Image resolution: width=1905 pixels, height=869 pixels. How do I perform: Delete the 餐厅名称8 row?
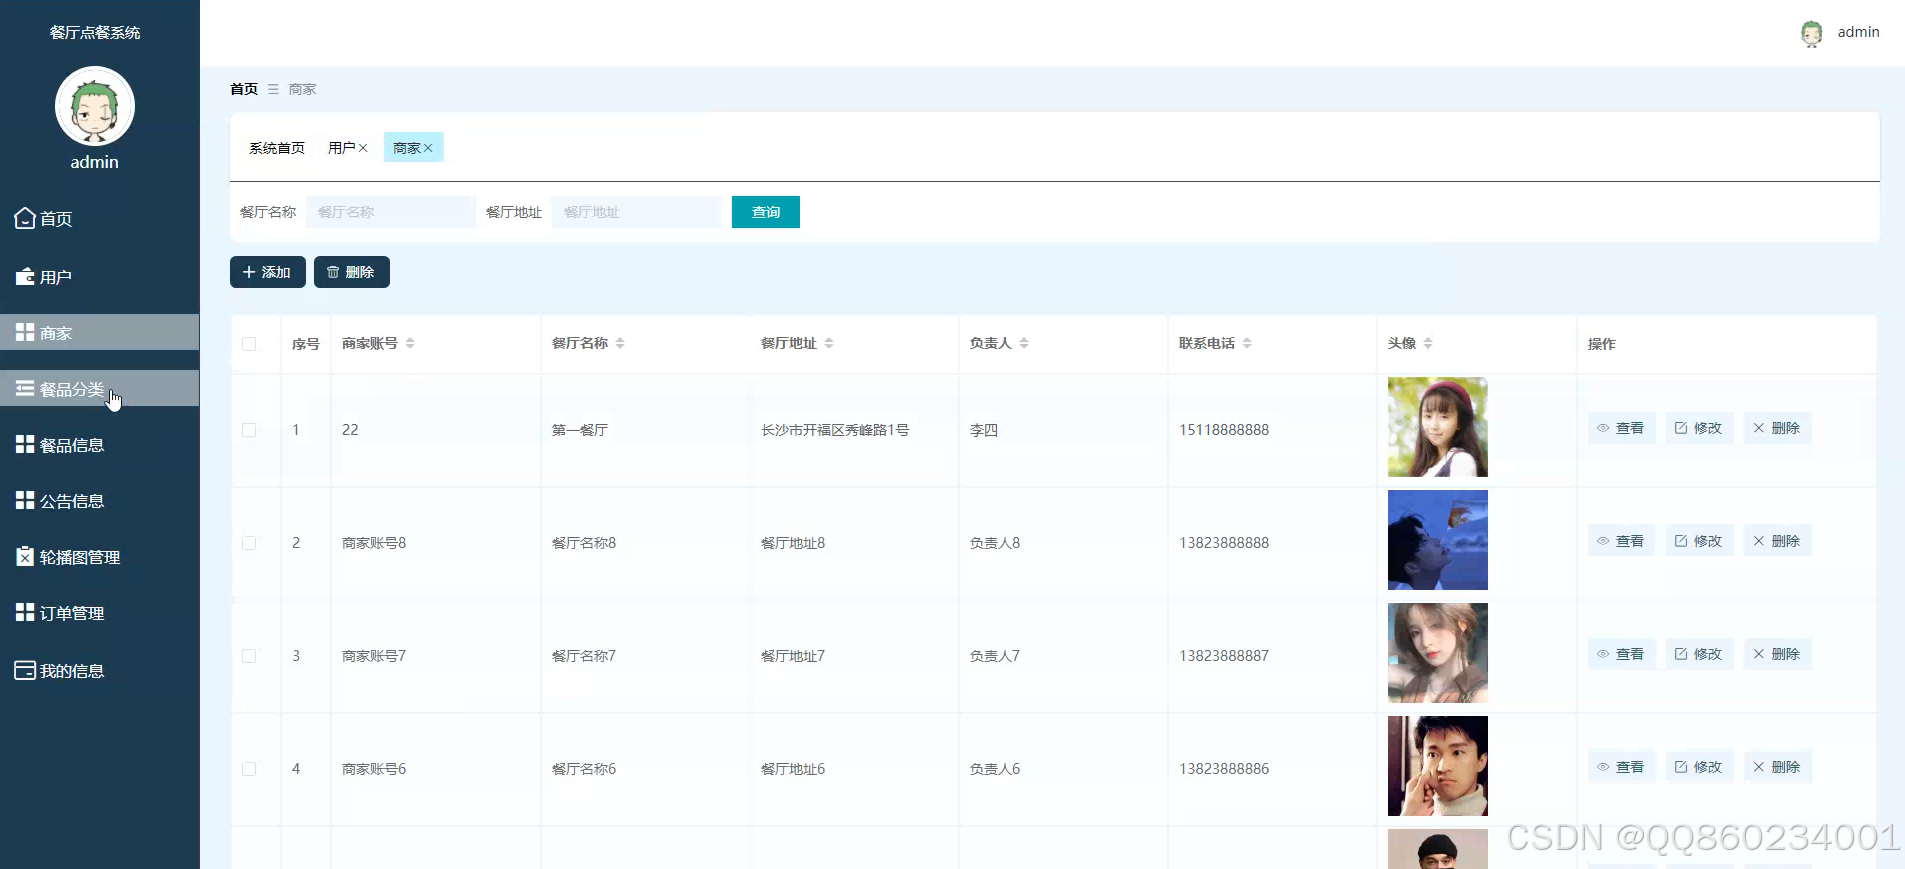[x=1777, y=541]
